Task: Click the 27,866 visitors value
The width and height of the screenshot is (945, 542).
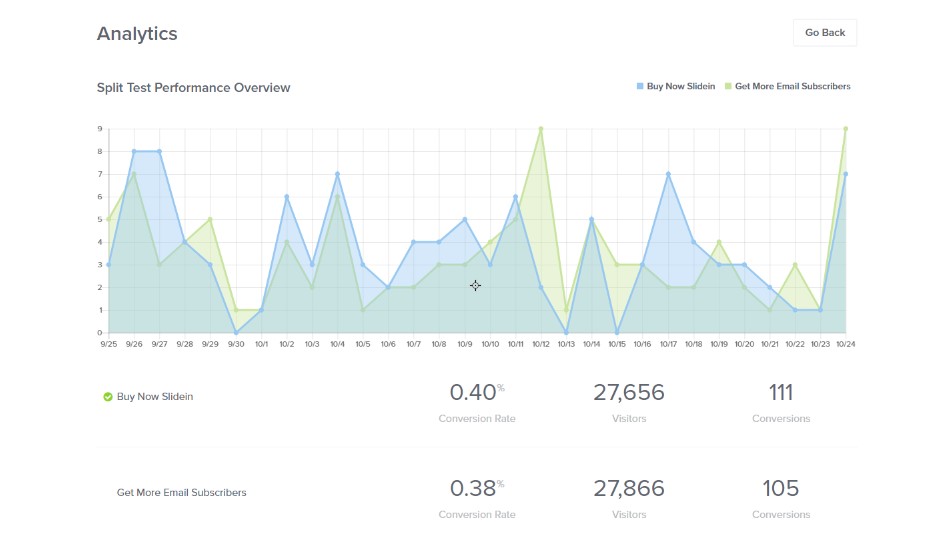Action: tap(629, 488)
